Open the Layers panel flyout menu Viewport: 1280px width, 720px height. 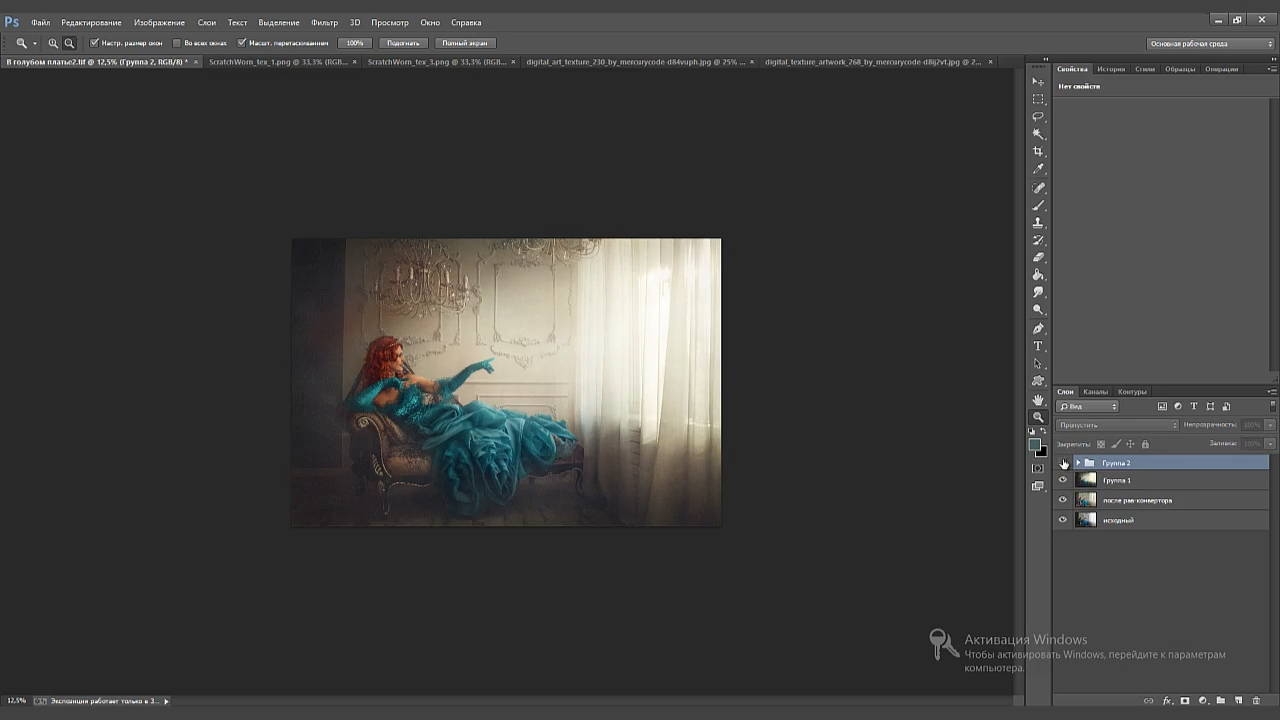point(1272,392)
